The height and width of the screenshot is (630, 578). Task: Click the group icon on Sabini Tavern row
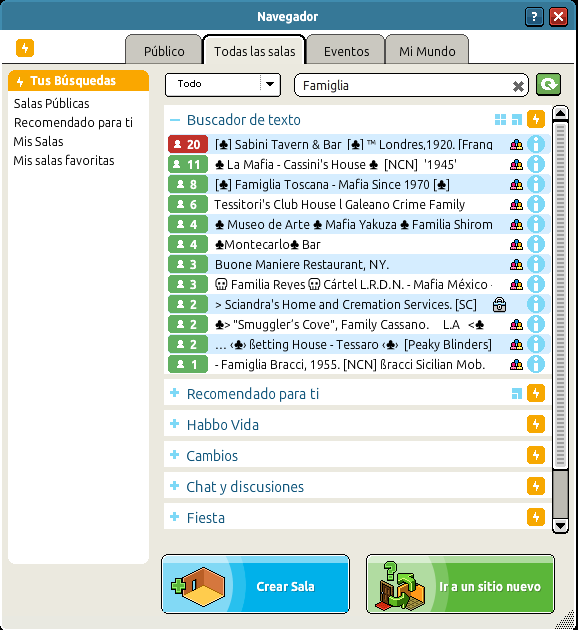[x=516, y=145]
